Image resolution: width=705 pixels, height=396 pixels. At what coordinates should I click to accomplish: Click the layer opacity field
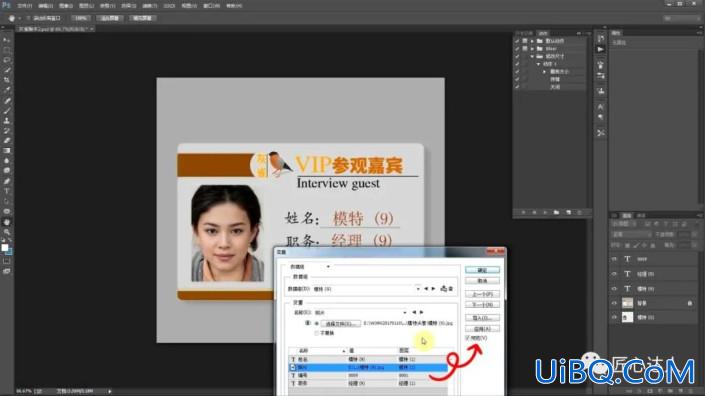point(684,234)
